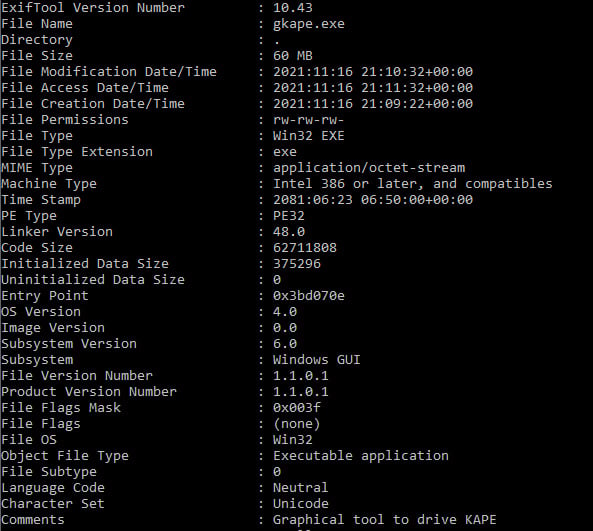Image resolution: width=593 pixels, height=531 pixels.
Task: Click the application/octet-stream MIME type
Action: pyautogui.click(x=369, y=168)
